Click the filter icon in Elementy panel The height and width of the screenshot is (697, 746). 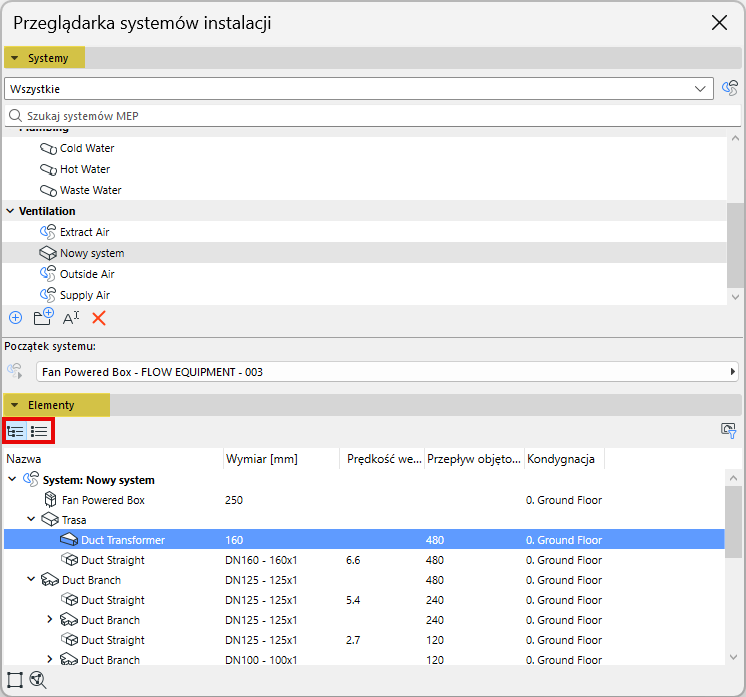[x=729, y=431]
